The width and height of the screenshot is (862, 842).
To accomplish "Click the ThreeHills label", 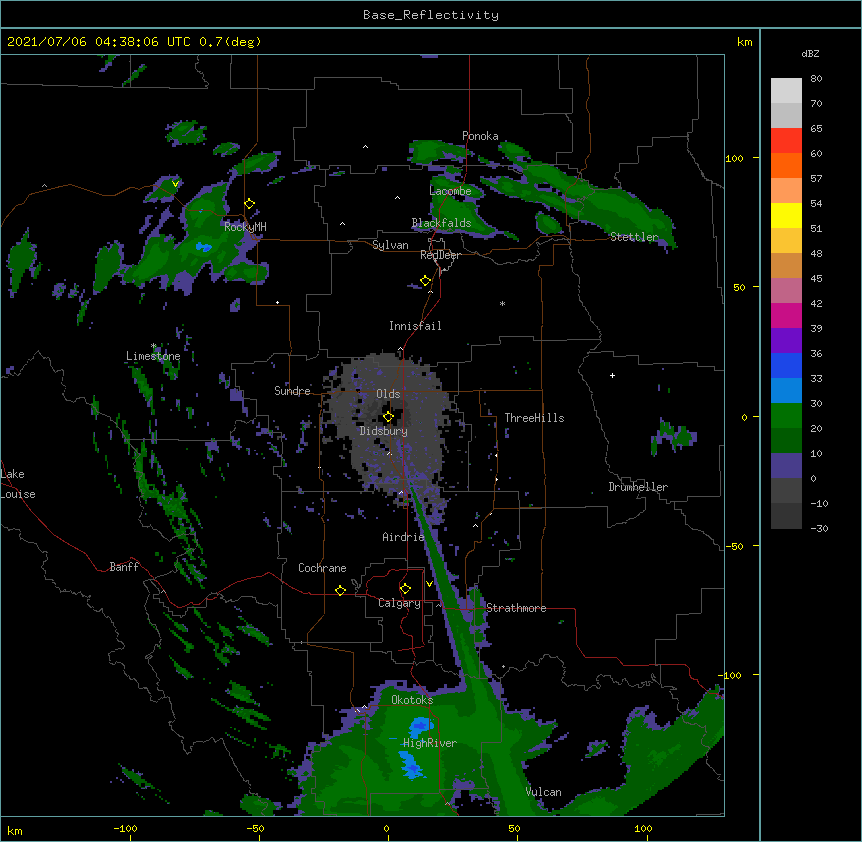I will (x=534, y=418).
